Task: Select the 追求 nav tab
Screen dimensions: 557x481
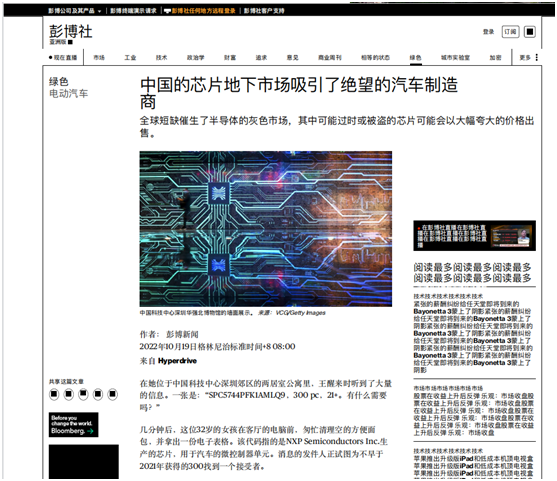Action: coord(261,58)
